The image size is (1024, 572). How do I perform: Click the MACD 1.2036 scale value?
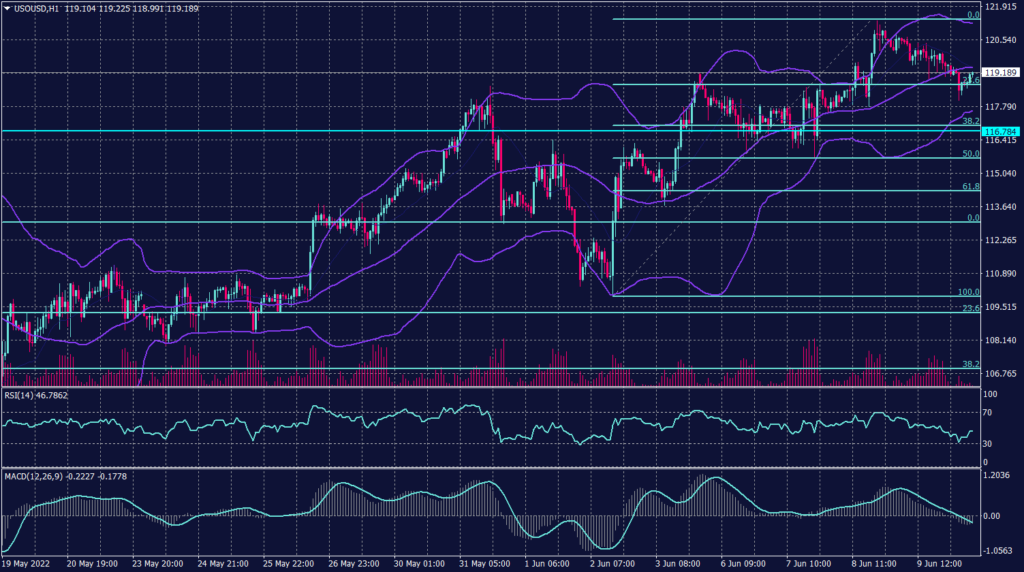click(x=997, y=475)
